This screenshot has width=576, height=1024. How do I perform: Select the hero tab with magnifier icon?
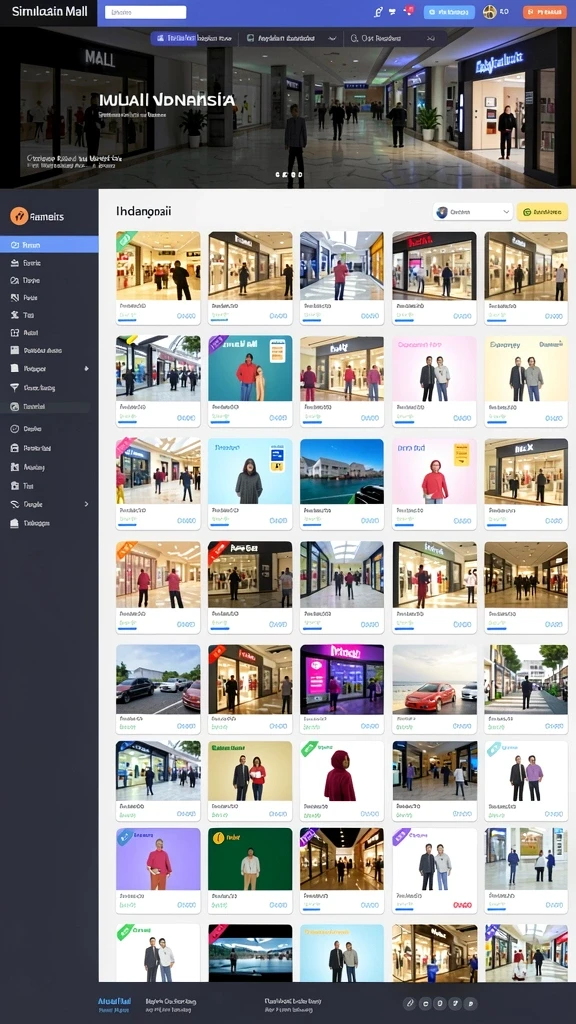click(x=376, y=39)
